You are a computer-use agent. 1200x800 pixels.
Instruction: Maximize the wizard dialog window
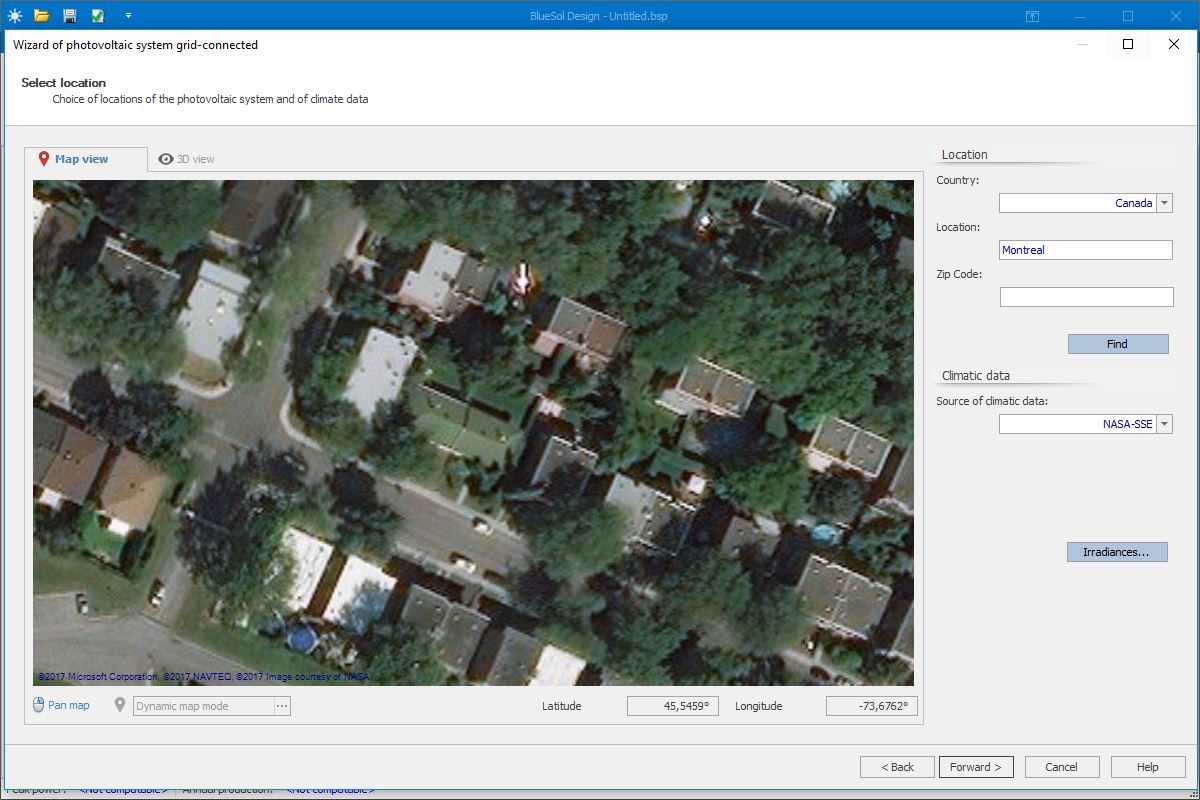pos(1128,44)
